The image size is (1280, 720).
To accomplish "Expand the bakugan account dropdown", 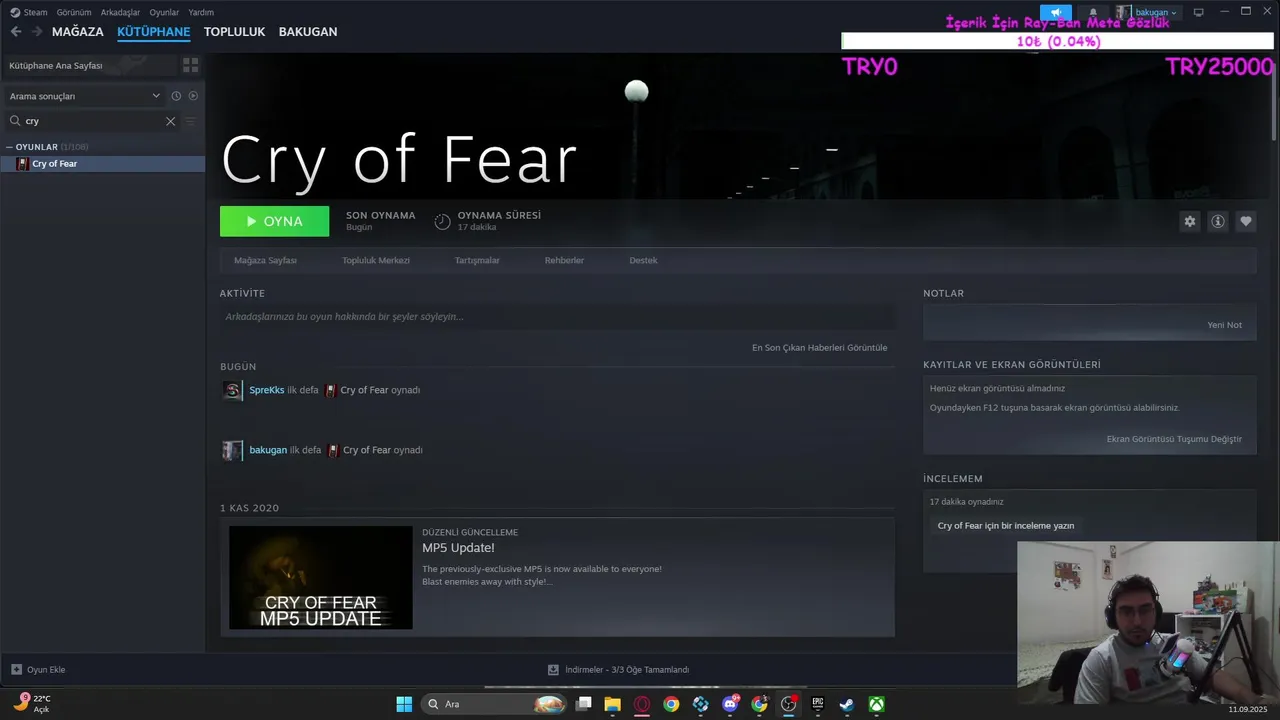I will coord(1147,12).
